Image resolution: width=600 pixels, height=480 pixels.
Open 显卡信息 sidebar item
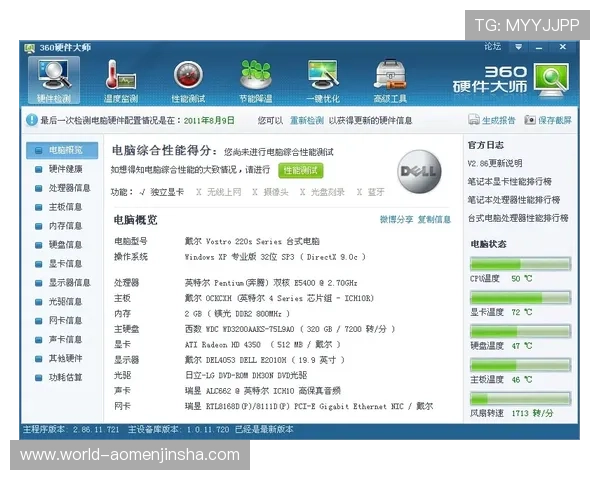pyautogui.click(x=65, y=264)
